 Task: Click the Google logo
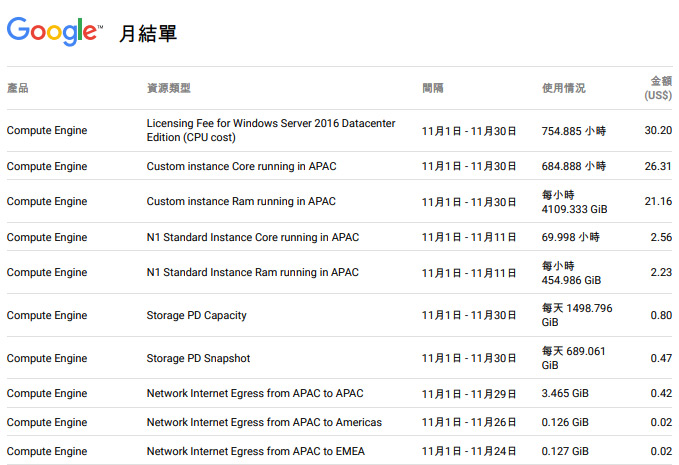coord(55,31)
